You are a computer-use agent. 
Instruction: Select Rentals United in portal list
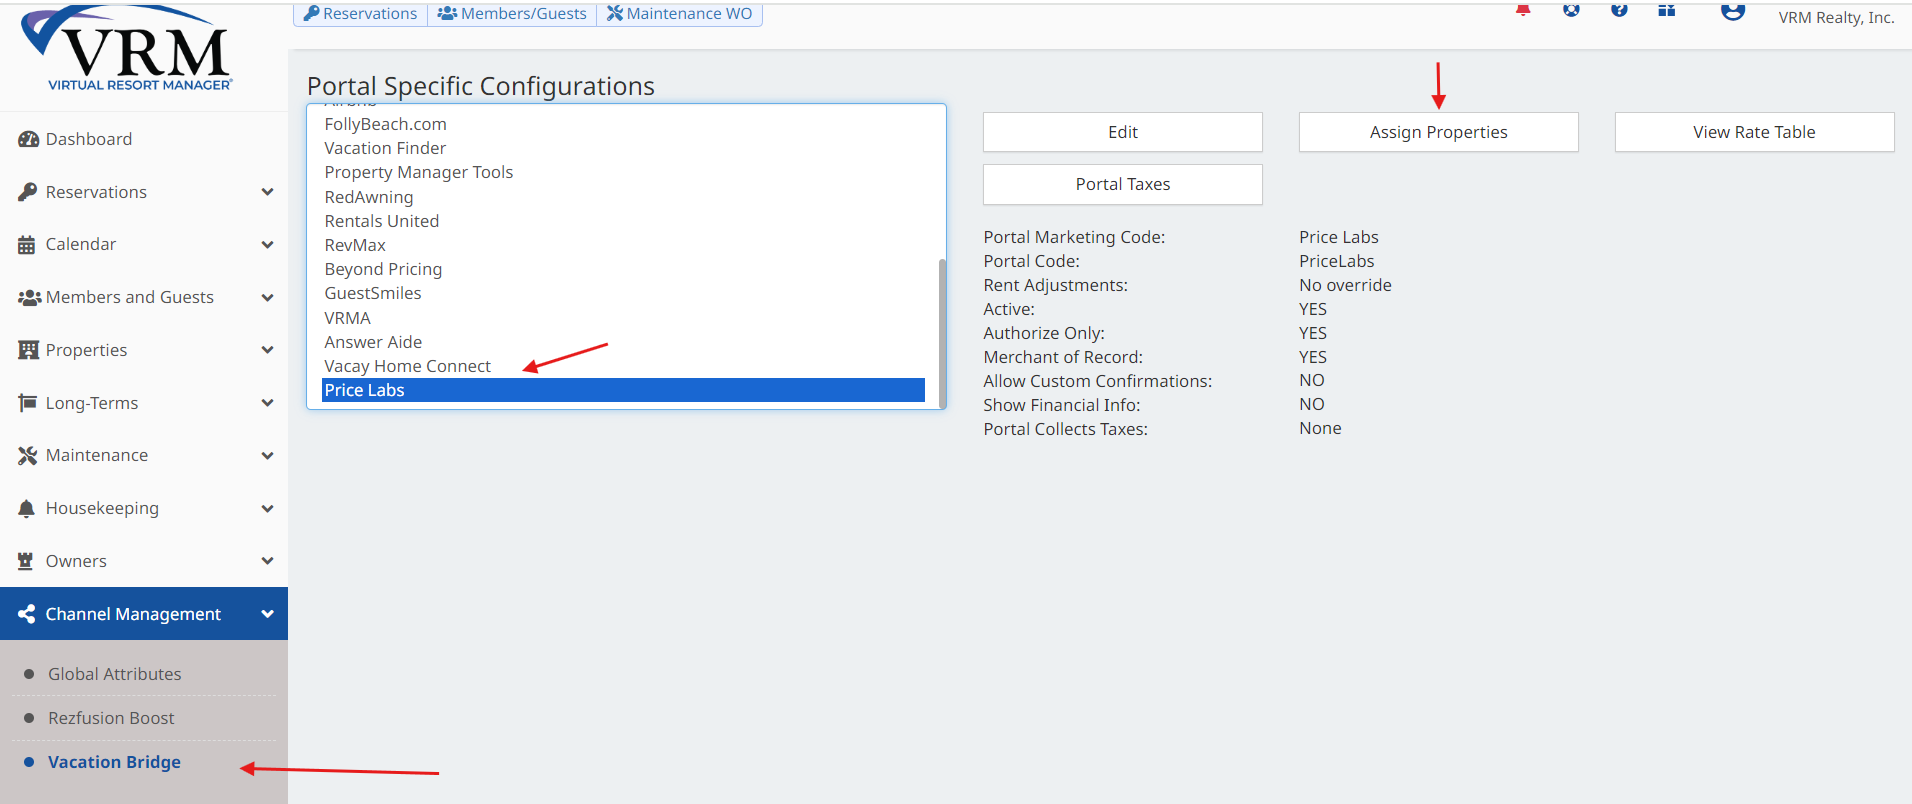pyautogui.click(x=623, y=221)
